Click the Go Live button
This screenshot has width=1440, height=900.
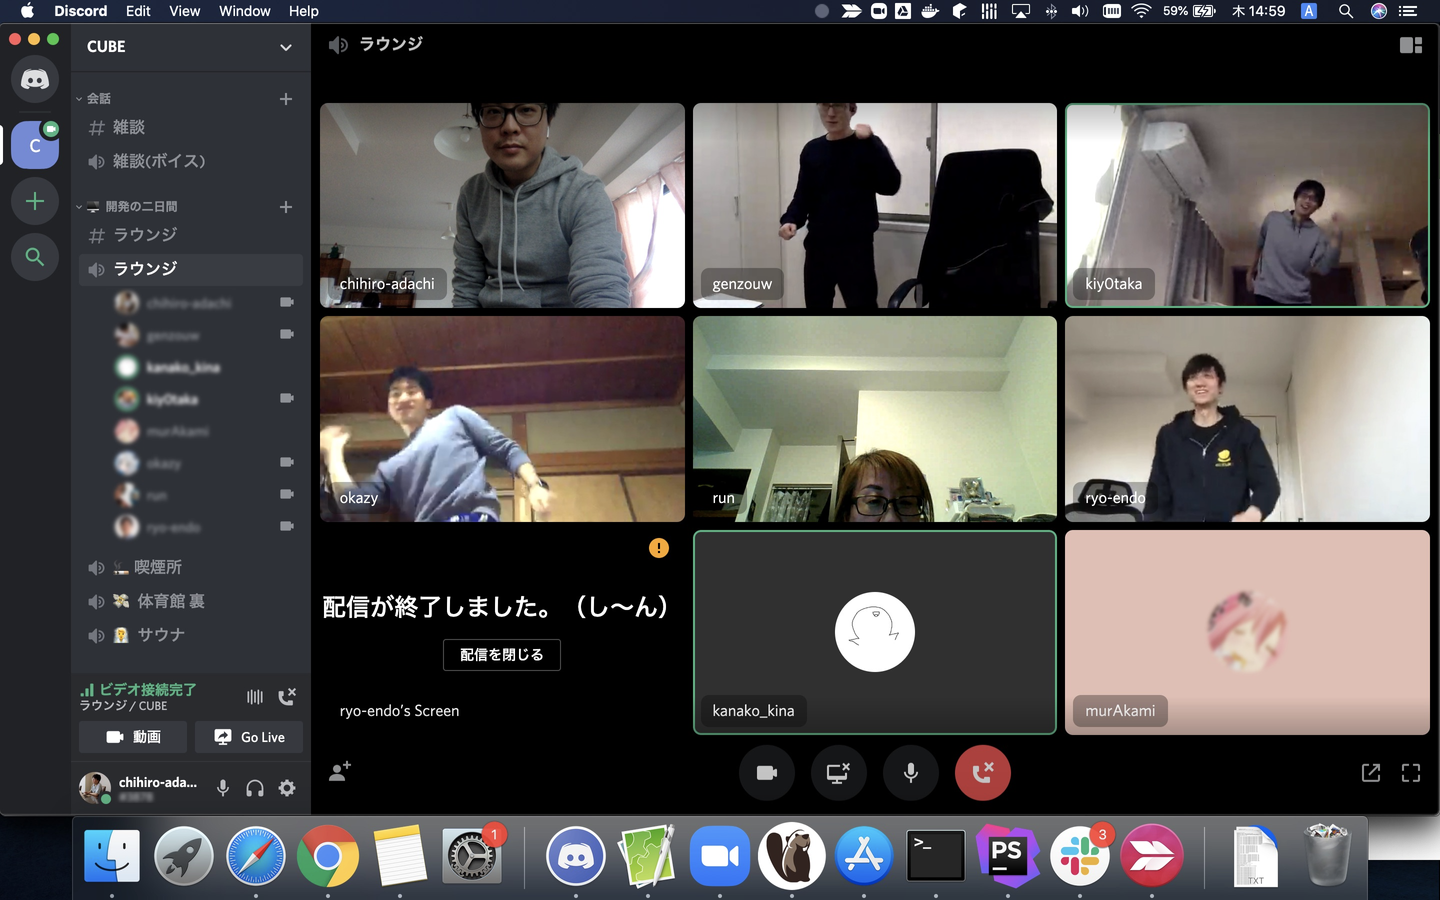coord(249,737)
